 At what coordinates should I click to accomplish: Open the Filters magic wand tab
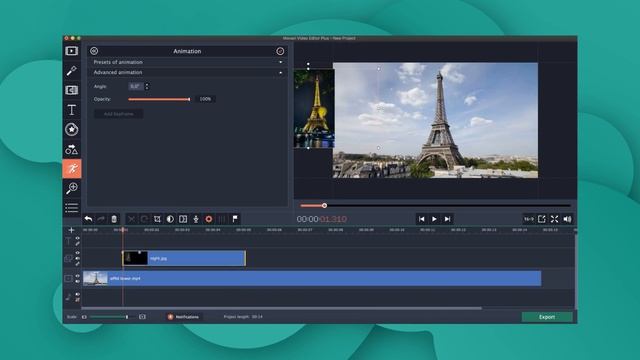tap(72, 71)
